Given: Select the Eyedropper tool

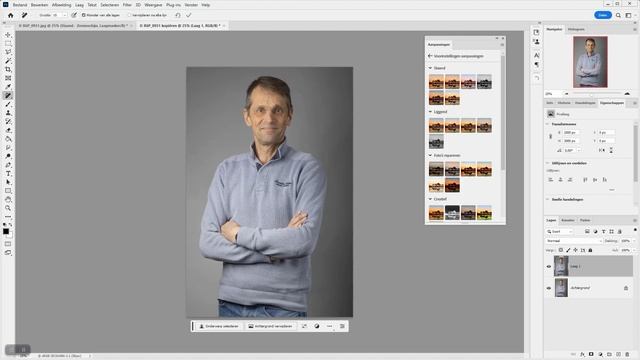Looking at the screenshot, I should tap(8, 87).
